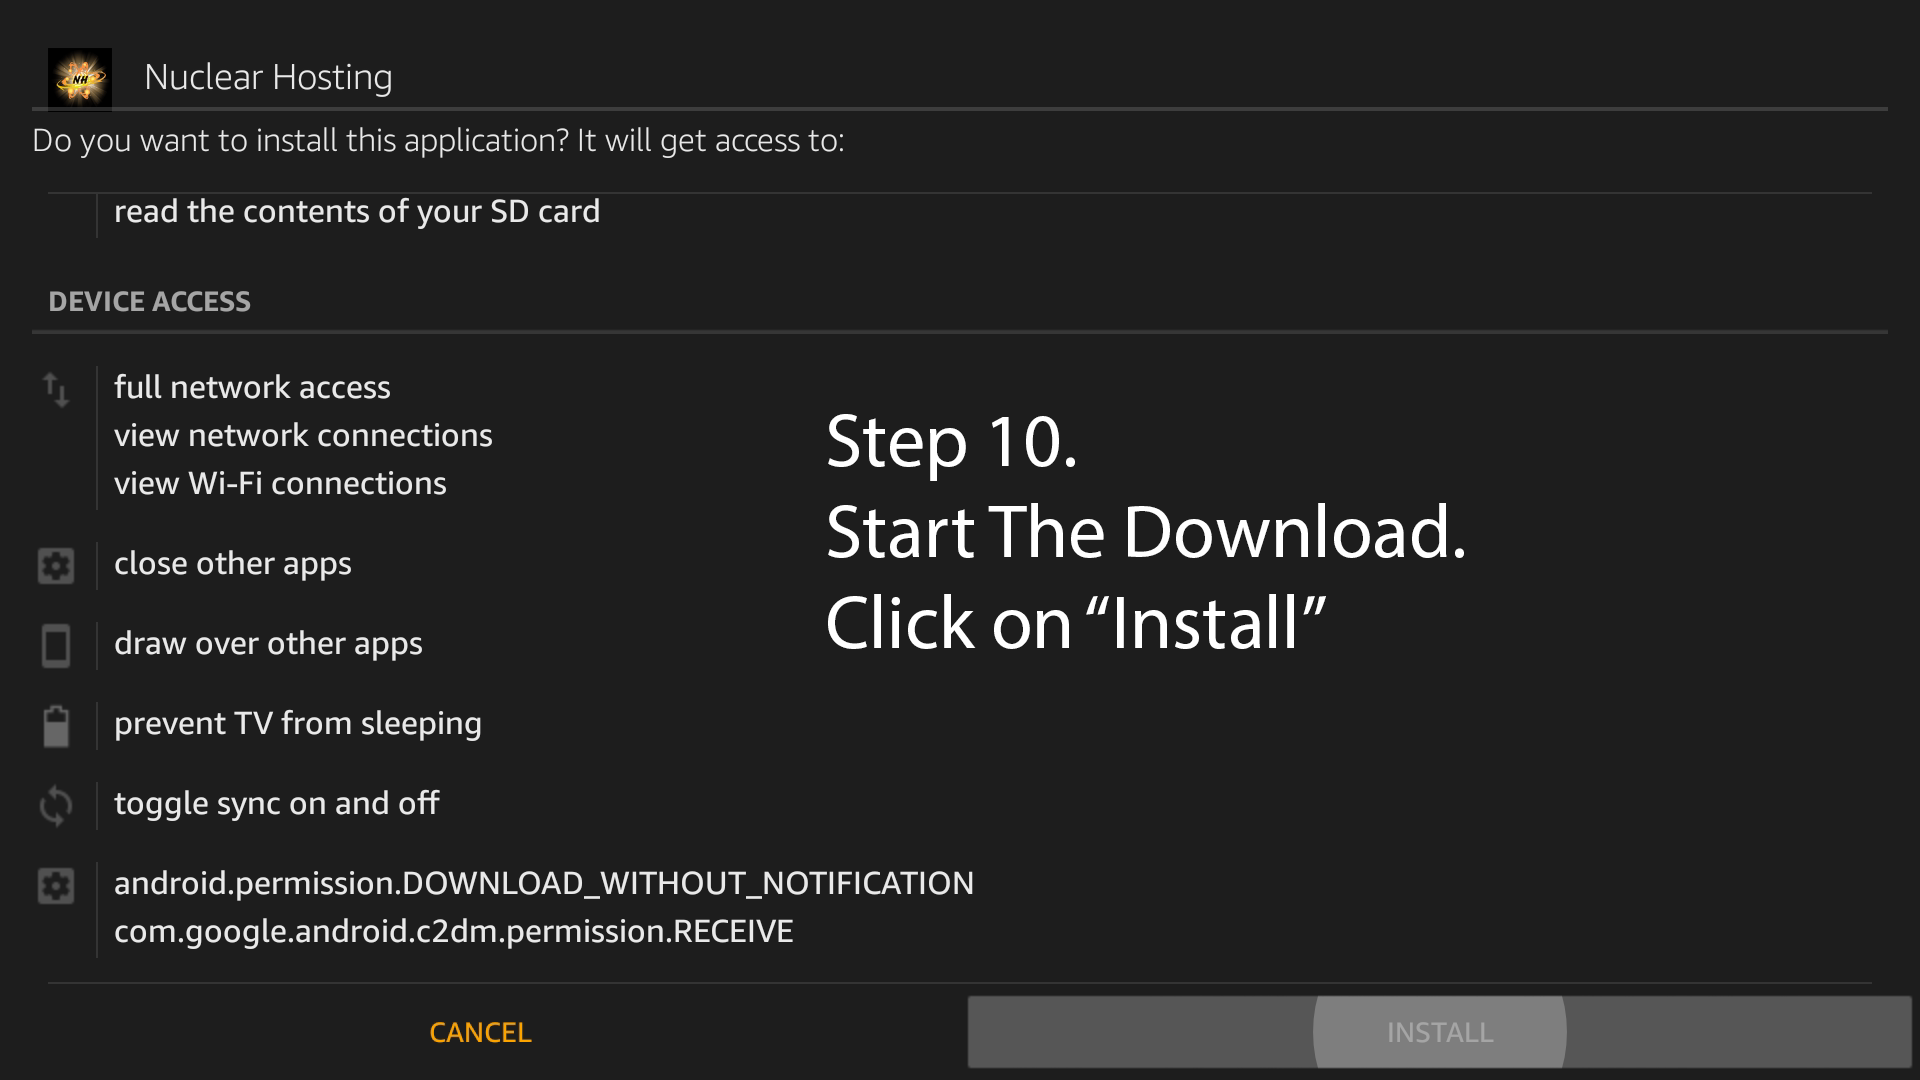Select com.google.android.c2dm.permission.RECEIVE entry

[453, 931]
